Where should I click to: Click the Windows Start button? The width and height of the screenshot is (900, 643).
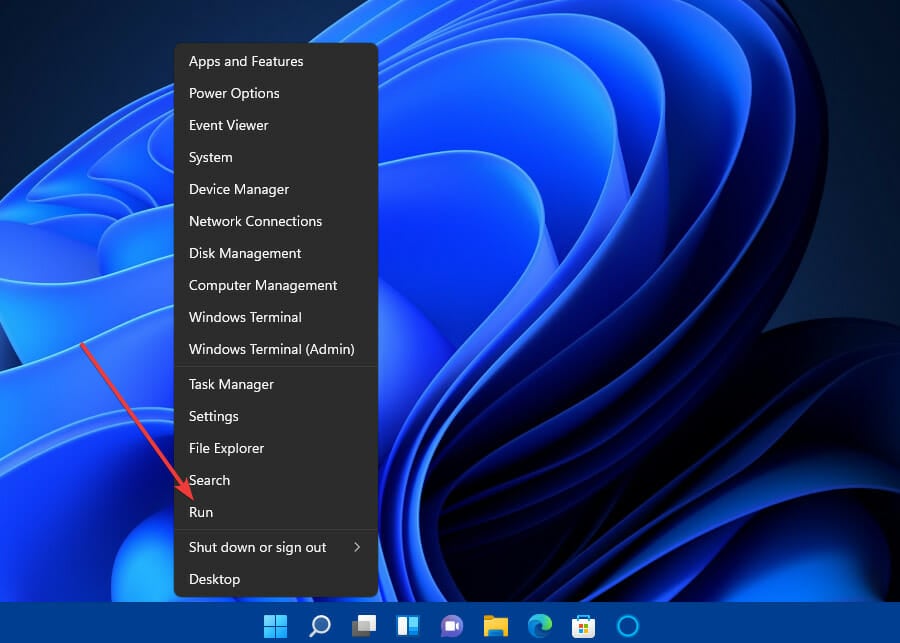[x=275, y=626]
